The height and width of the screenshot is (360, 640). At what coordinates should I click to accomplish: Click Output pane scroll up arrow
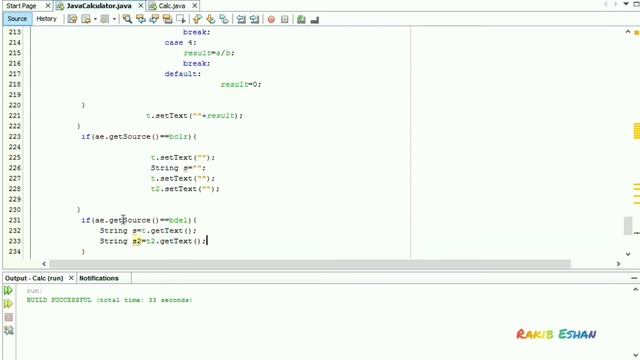(x=636, y=289)
